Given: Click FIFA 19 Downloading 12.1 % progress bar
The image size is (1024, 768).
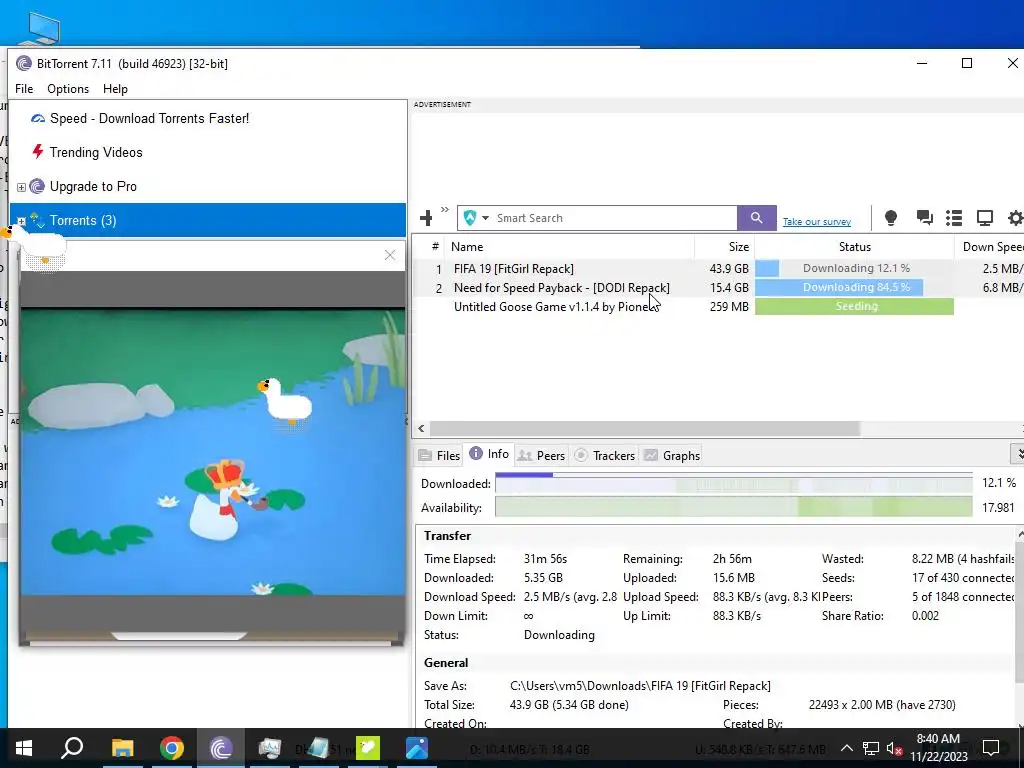Looking at the screenshot, I should click(854, 268).
